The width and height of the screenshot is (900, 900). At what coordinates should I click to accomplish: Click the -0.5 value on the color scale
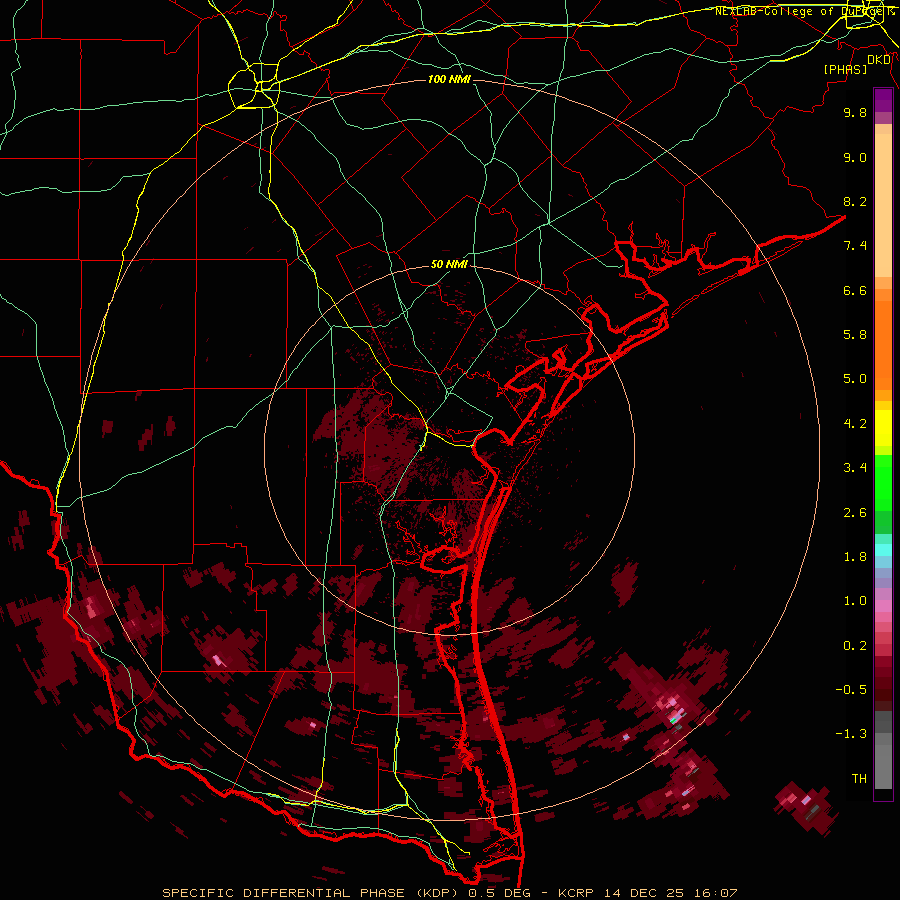(x=851, y=690)
